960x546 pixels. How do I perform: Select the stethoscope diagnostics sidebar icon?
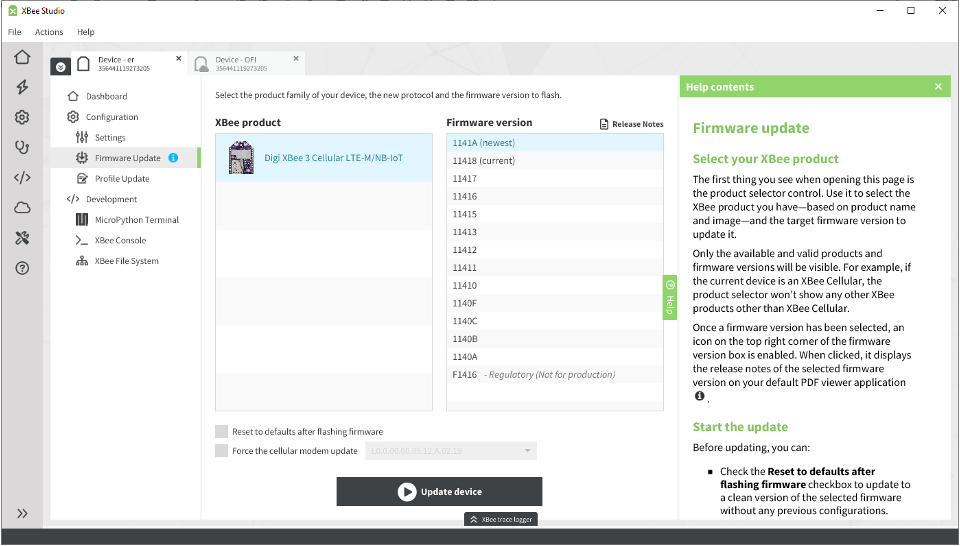(22, 147)
